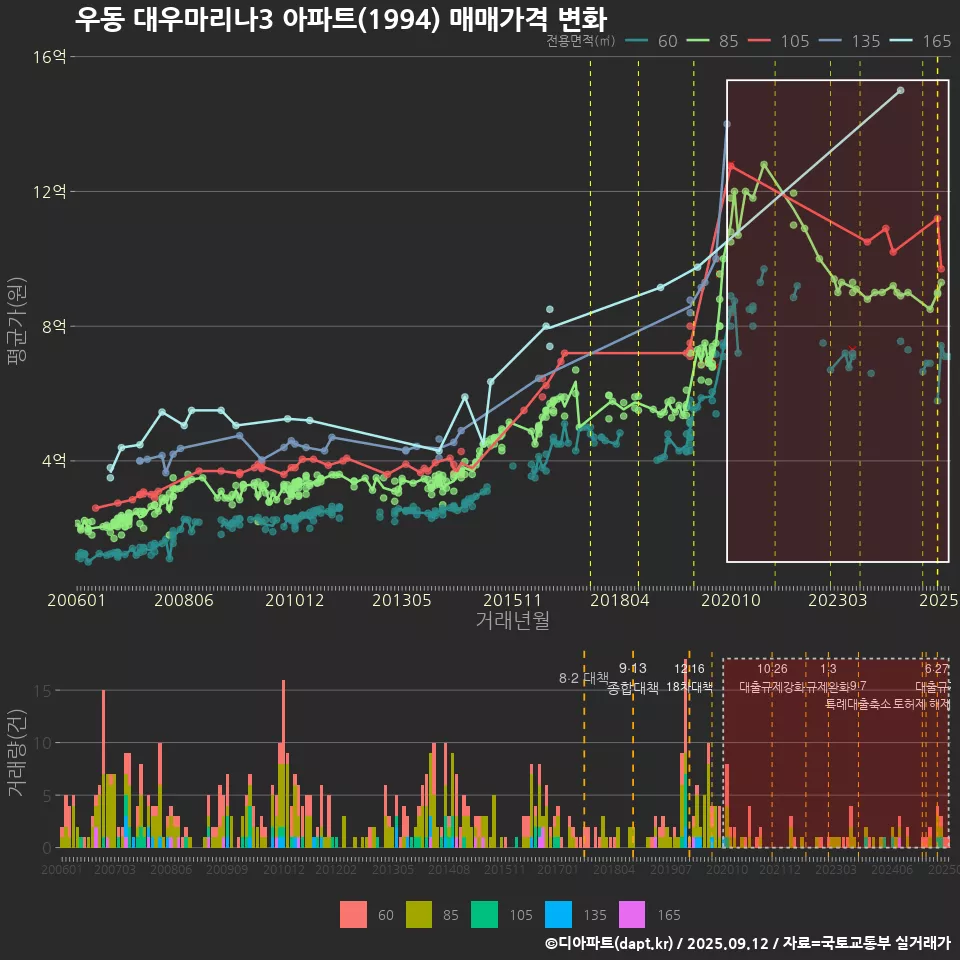This screenshot has width=960, height=960.
Task: Select the salmon 60 swatch in bottom legend
Action: (x=353, y=915)
